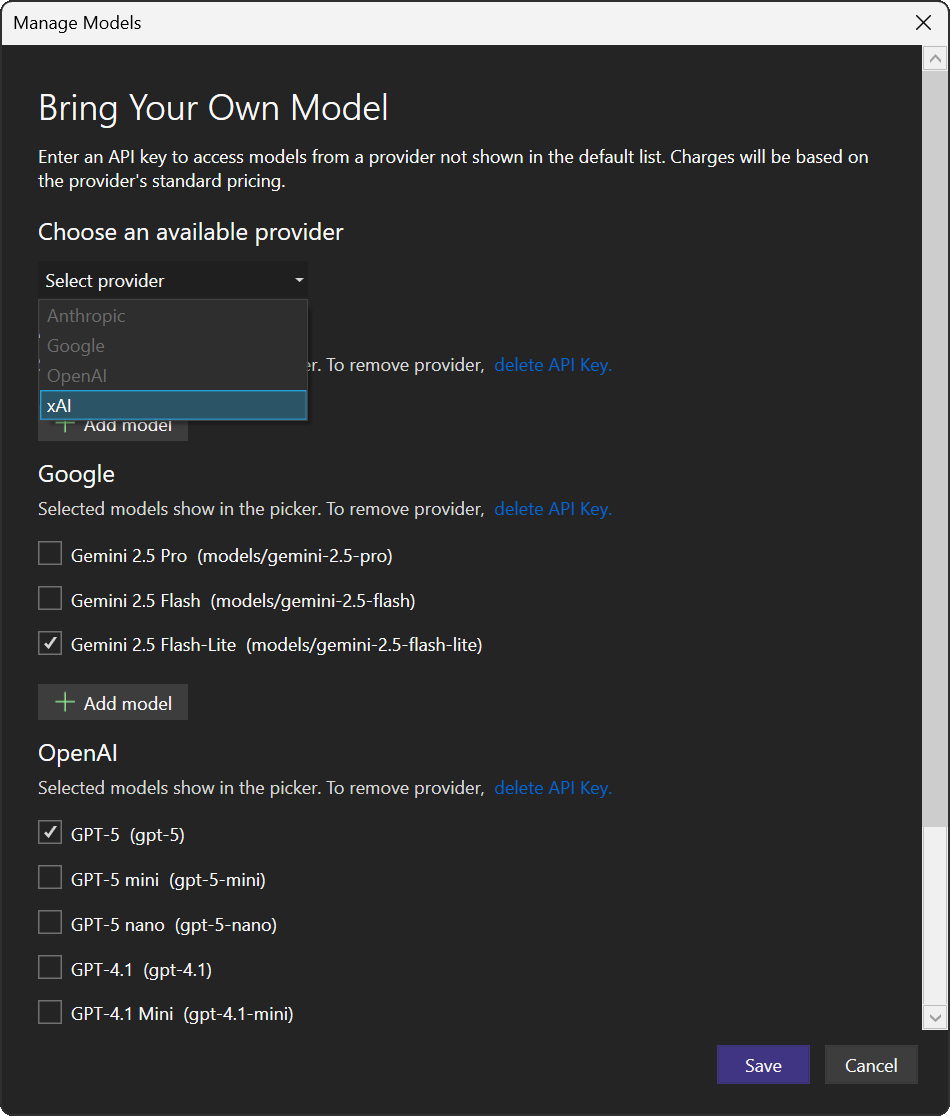Open the Select provider combo box
Viewport: 950px width, 1116px height.
pyautogui.click(x=173, y=280)
